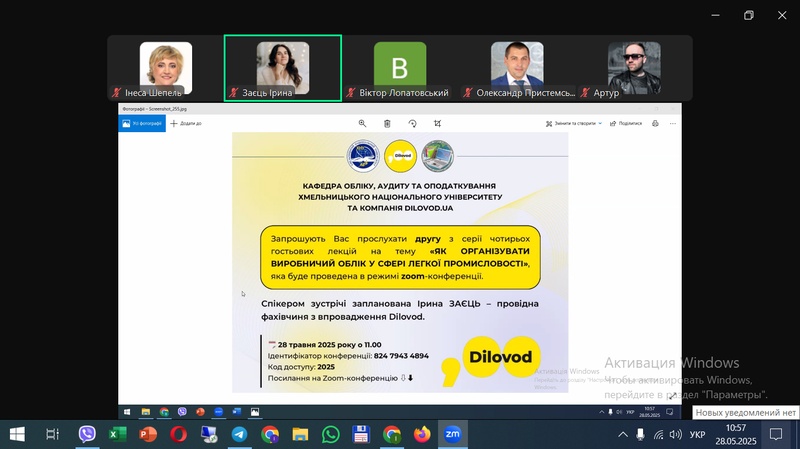
Task: Open the Windows notification center
Action: click(776, 435)
